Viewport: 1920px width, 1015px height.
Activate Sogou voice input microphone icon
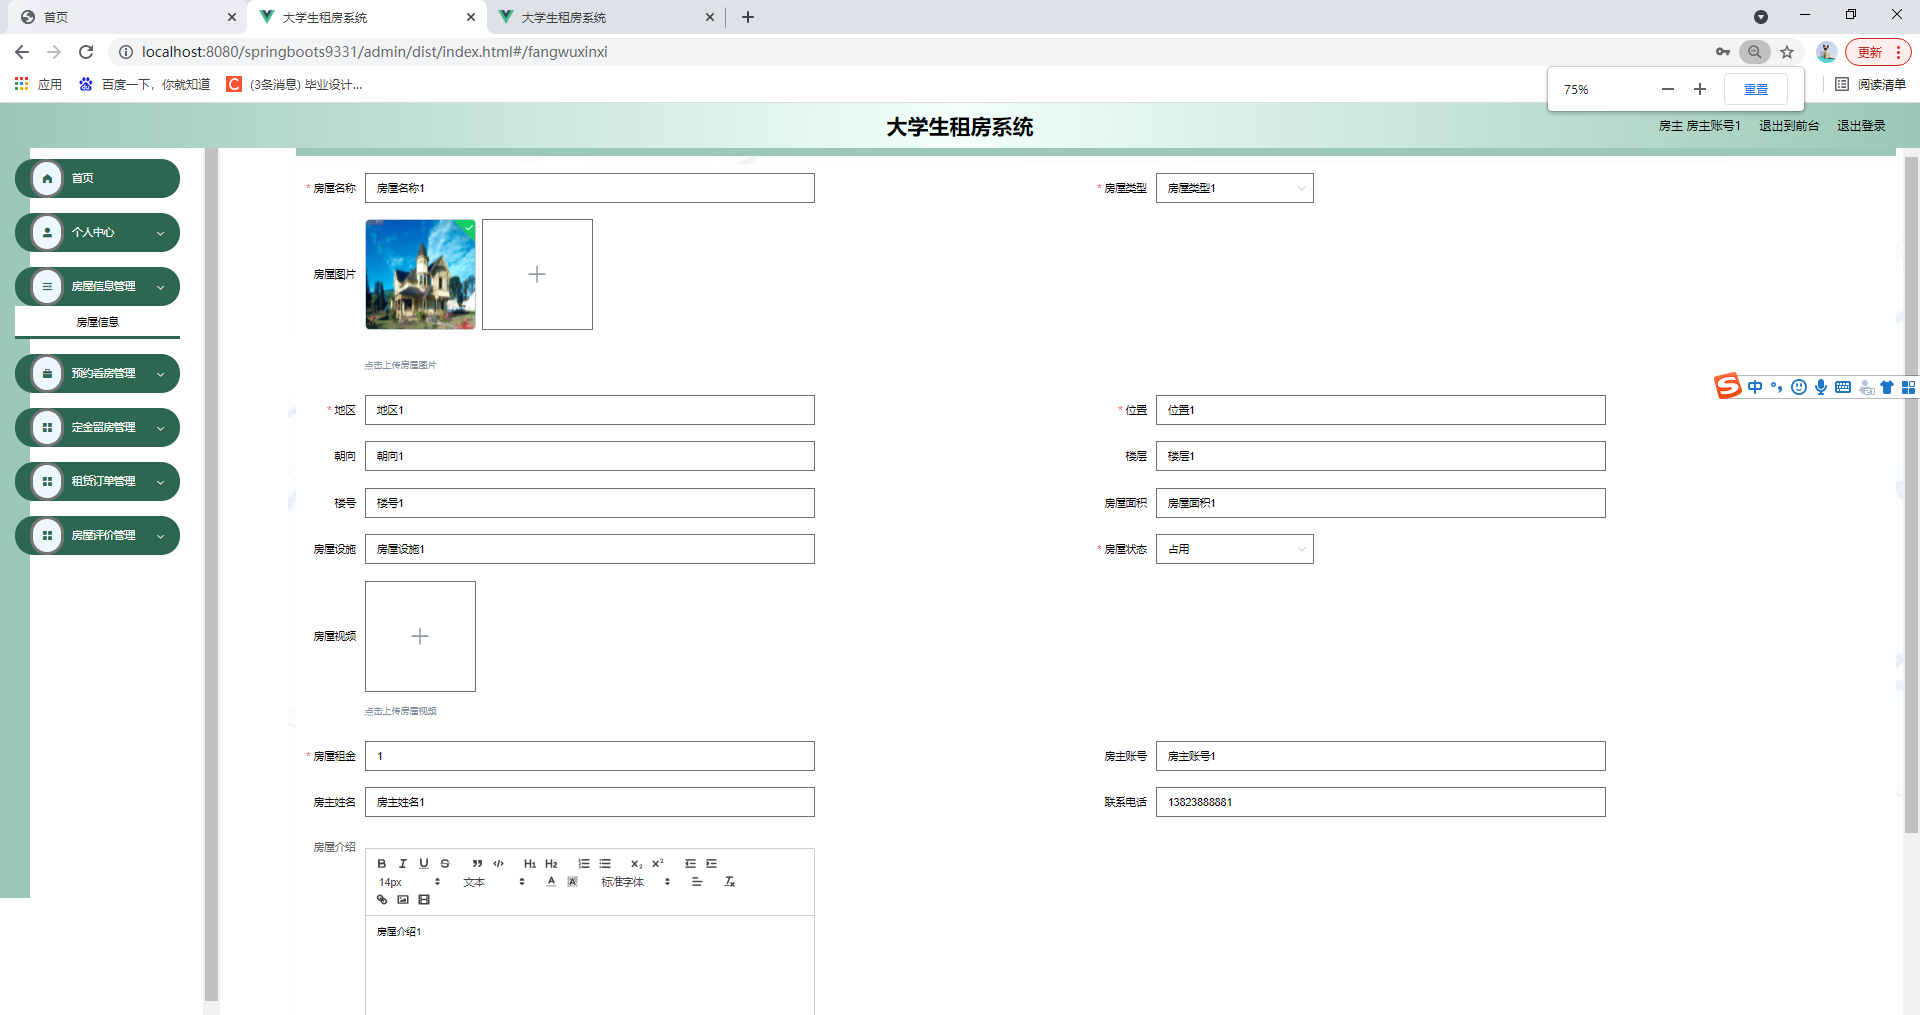coord(1821,387)
